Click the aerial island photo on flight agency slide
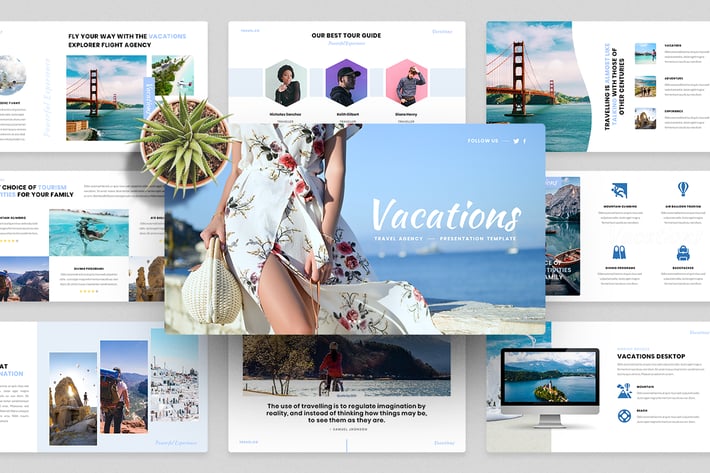This screenshot has width=710, height=473. pos(173,75)
